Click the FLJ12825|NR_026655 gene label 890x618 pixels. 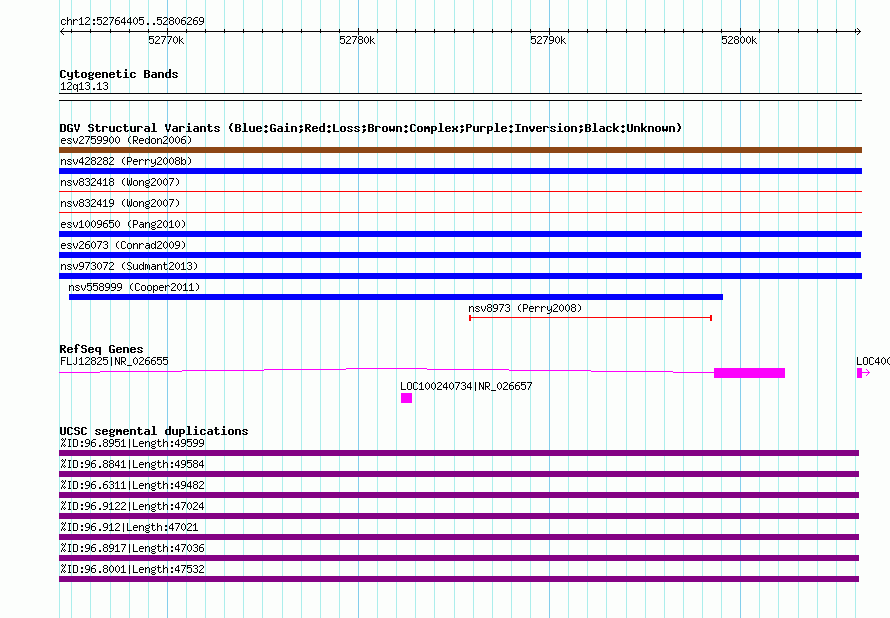pyautogui.click(x=114, y=361)
